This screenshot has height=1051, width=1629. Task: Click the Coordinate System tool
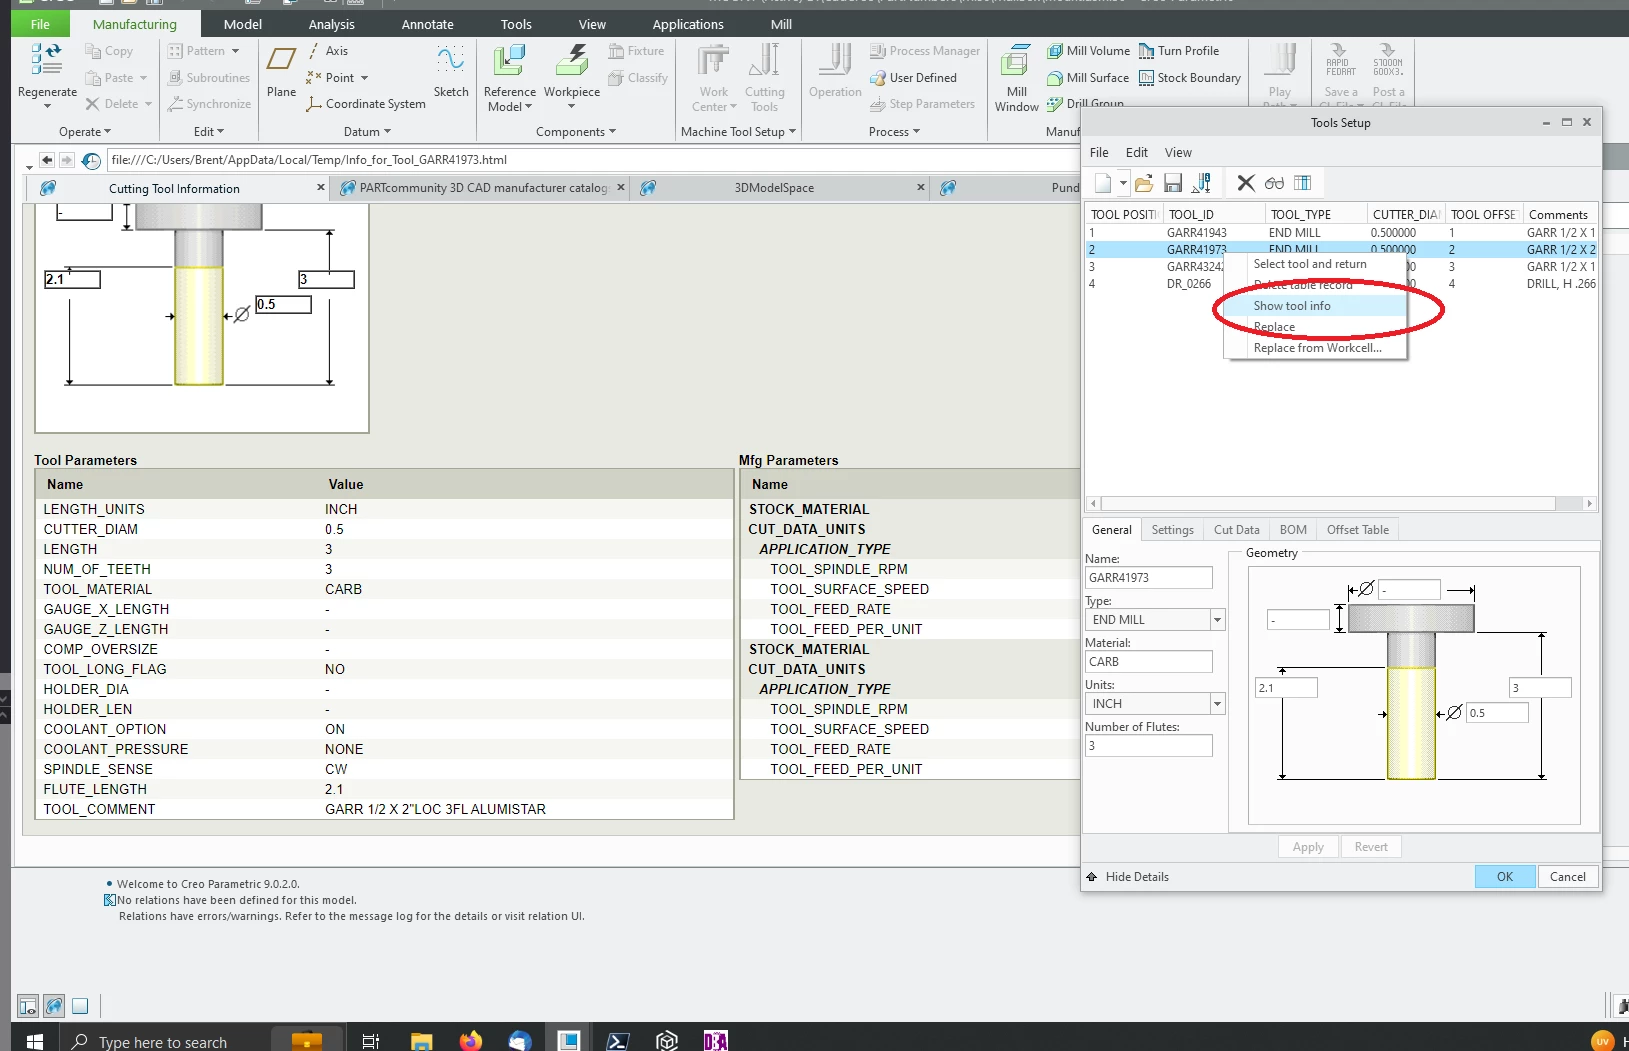366,104
